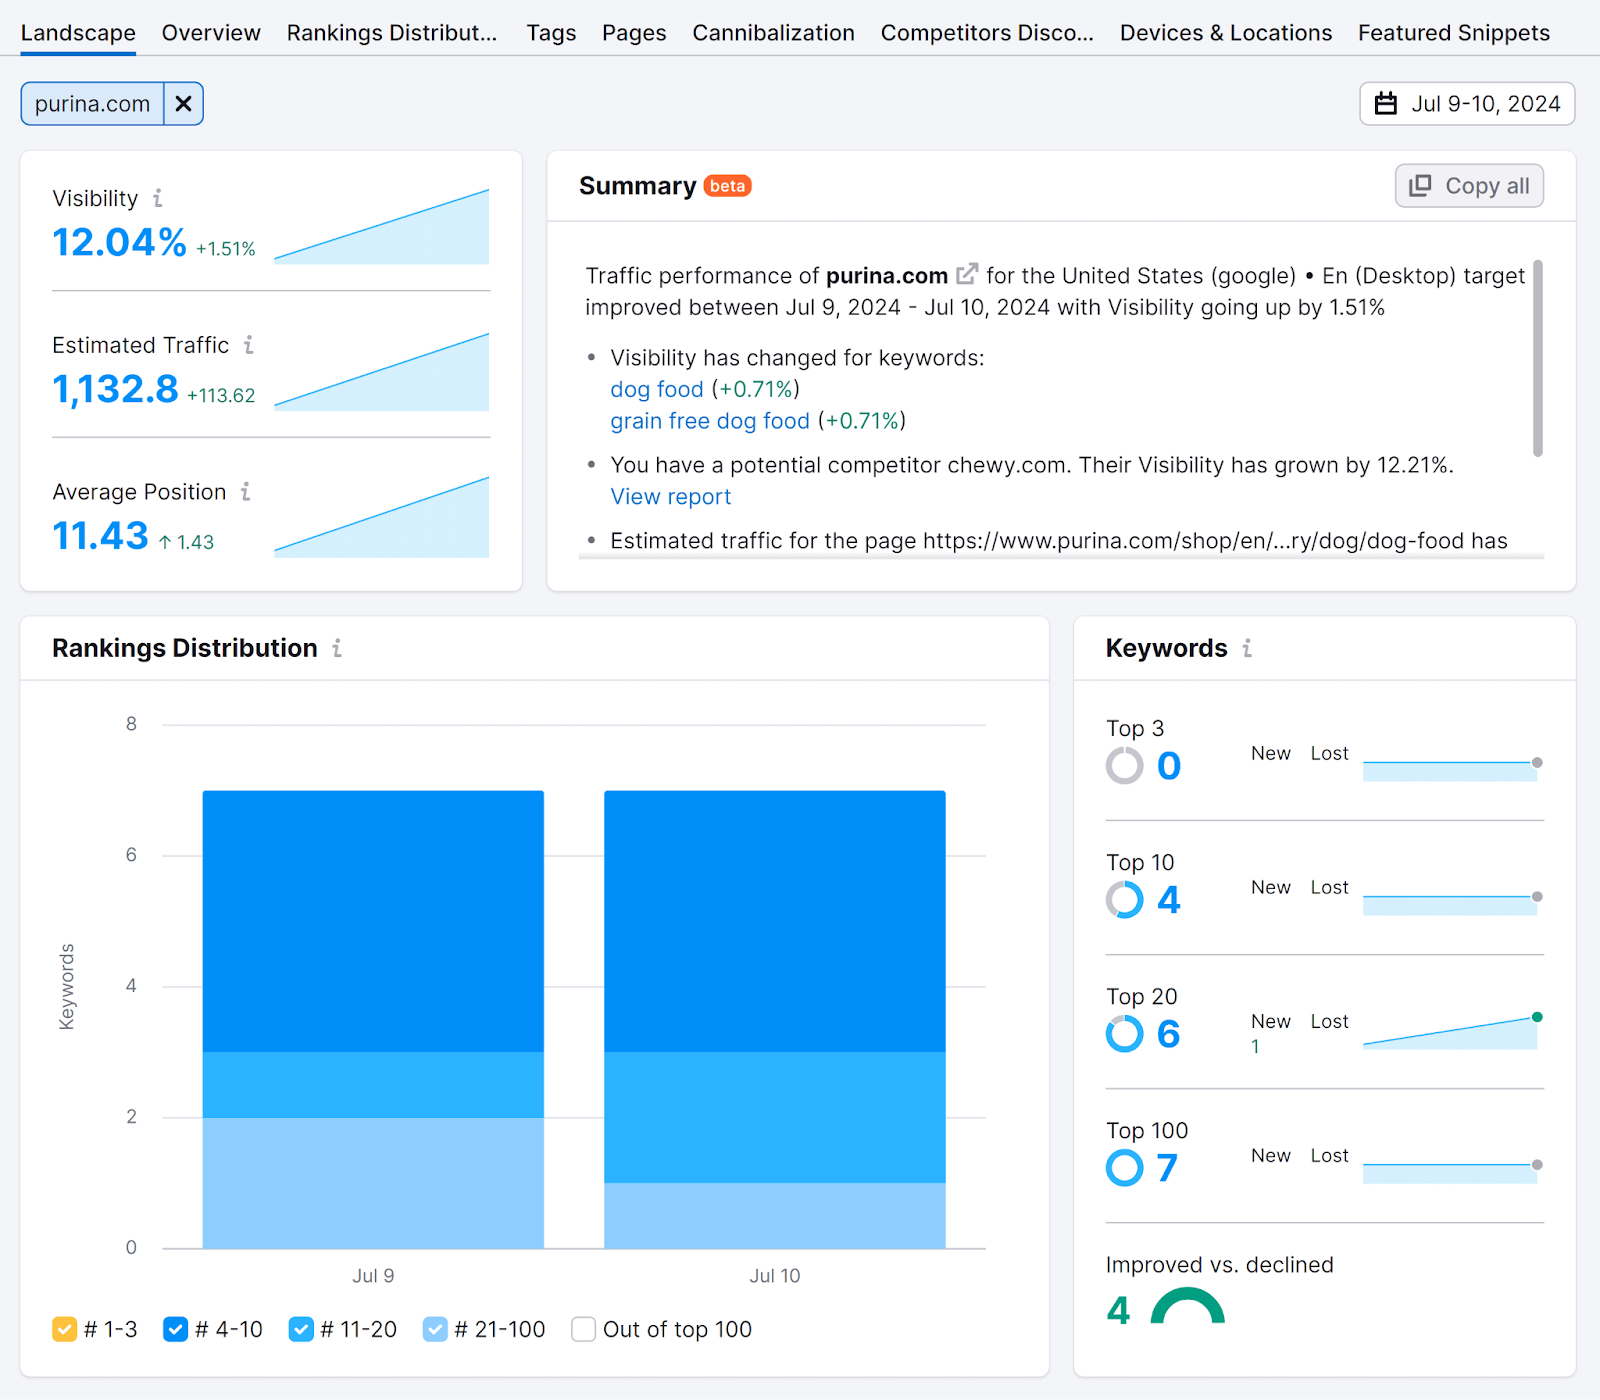
Task: Open the dog food keyword link
Action: [x=656, y=389]
